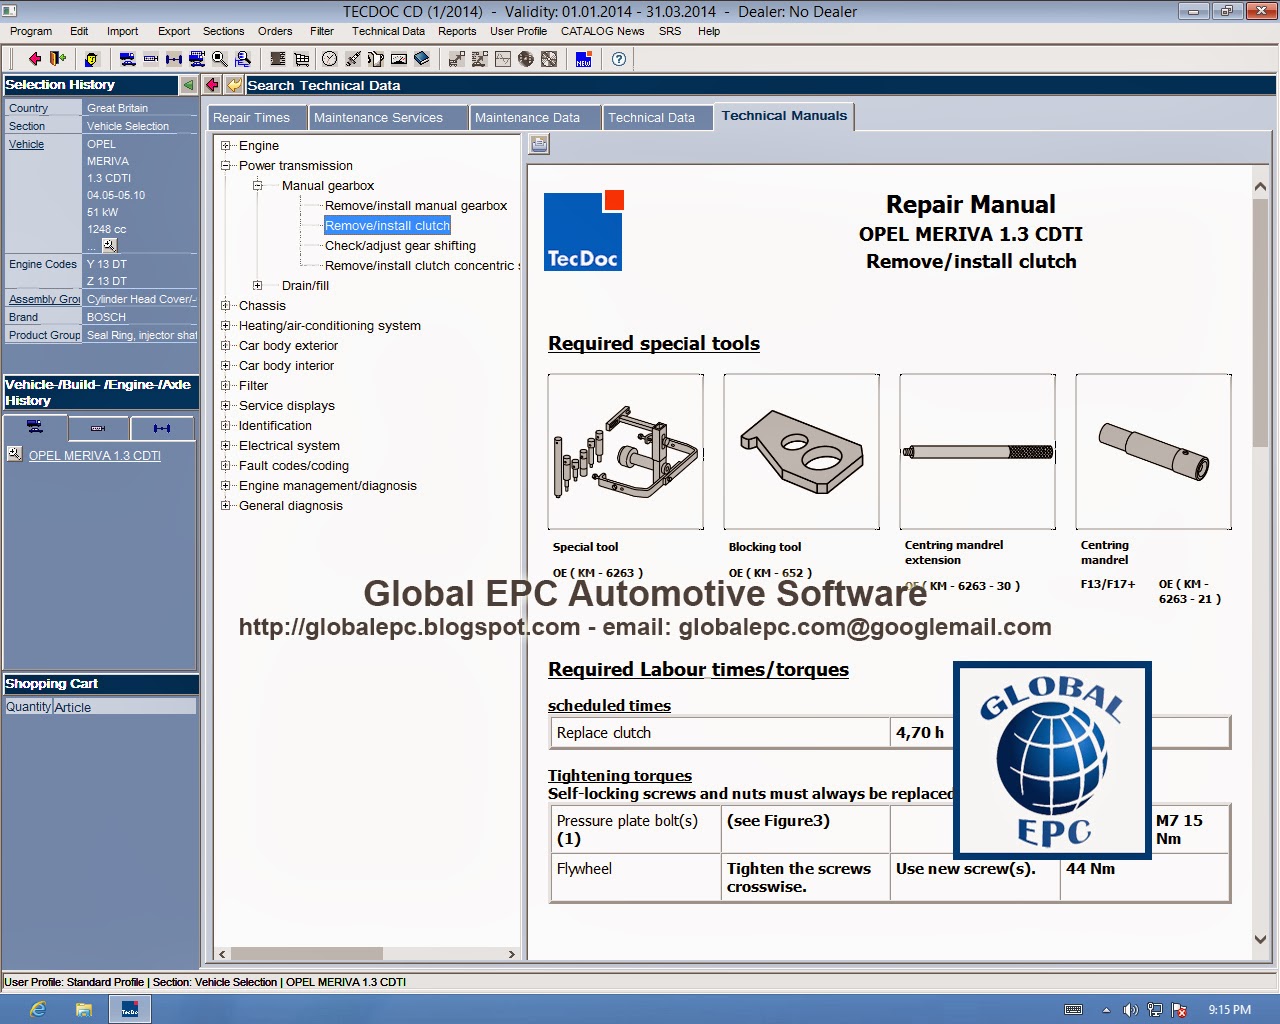1280x1024 pixels.
Task: Click the red back arrow toolbar icon
Action: point(34,59)
